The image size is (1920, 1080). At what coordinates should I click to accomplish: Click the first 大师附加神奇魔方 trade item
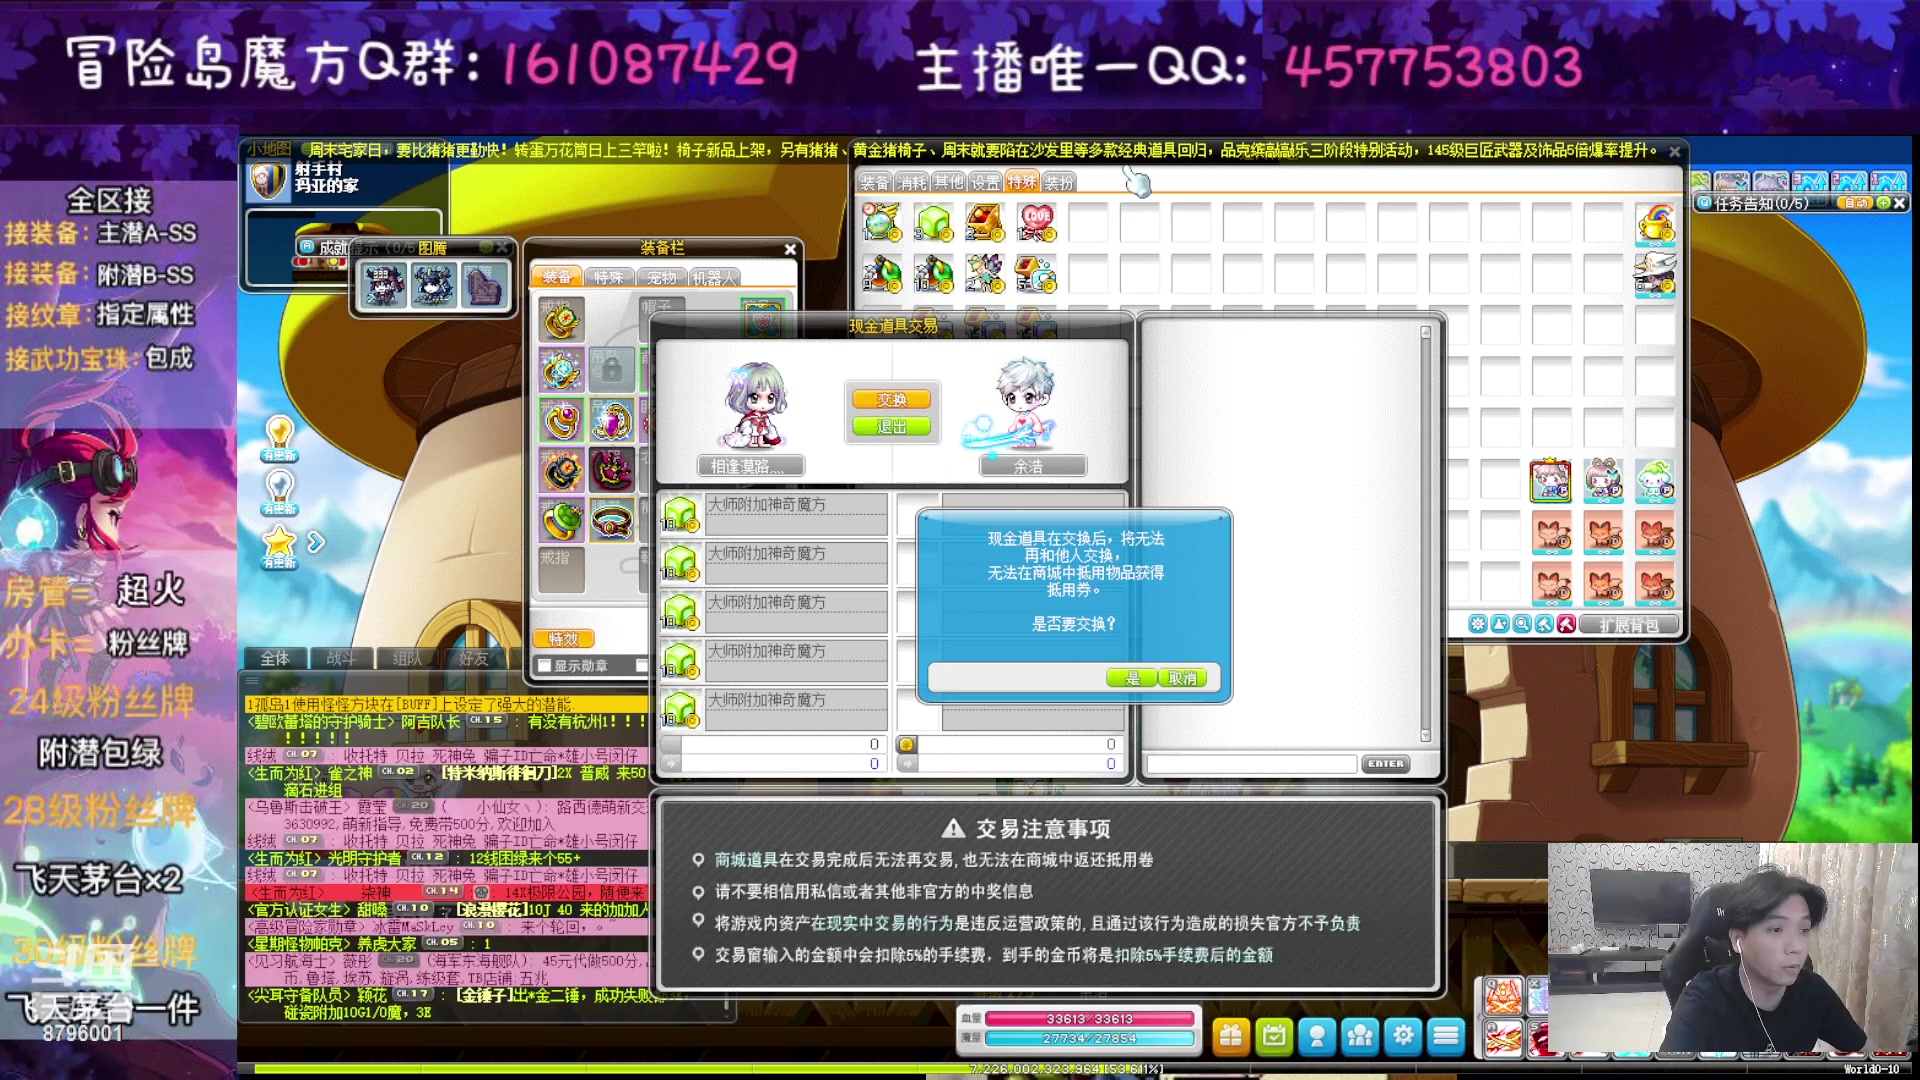click(x=774, y=514)
